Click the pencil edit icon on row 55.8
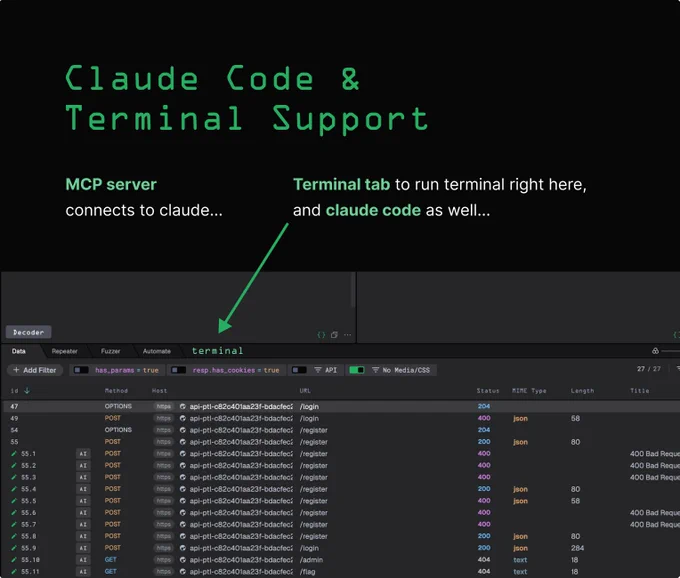The height and width of the screenshot is (578, 680). pyautogui.click(x=14, y=536)
